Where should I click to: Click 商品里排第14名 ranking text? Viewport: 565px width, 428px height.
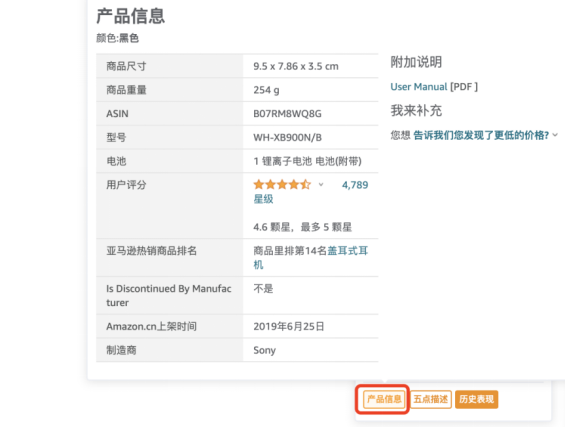(290, 251)
